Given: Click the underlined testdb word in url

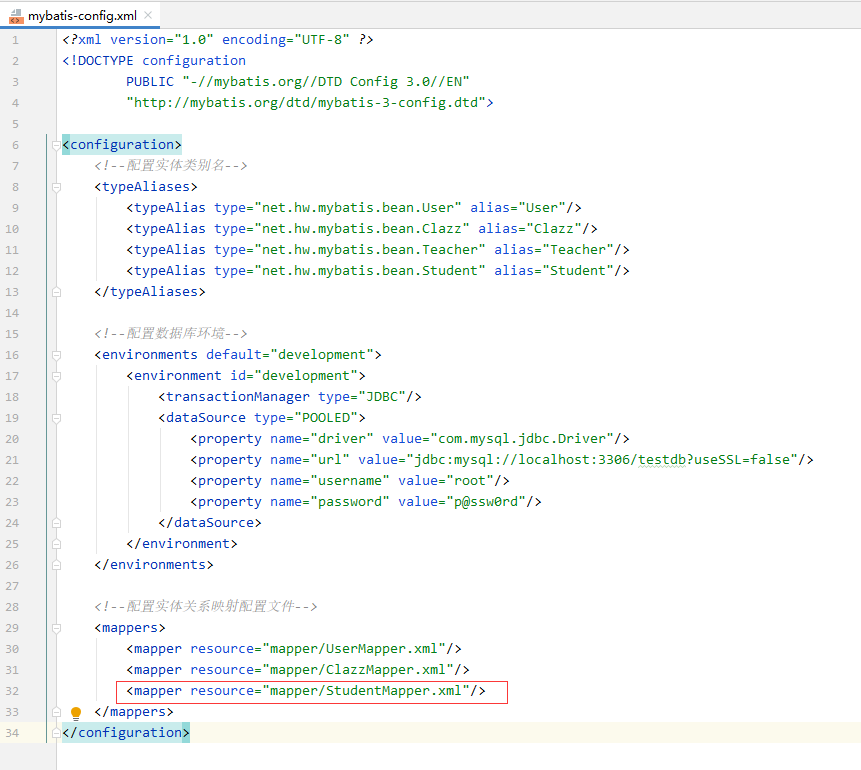Looking at the screenshot, I should 662,460.
